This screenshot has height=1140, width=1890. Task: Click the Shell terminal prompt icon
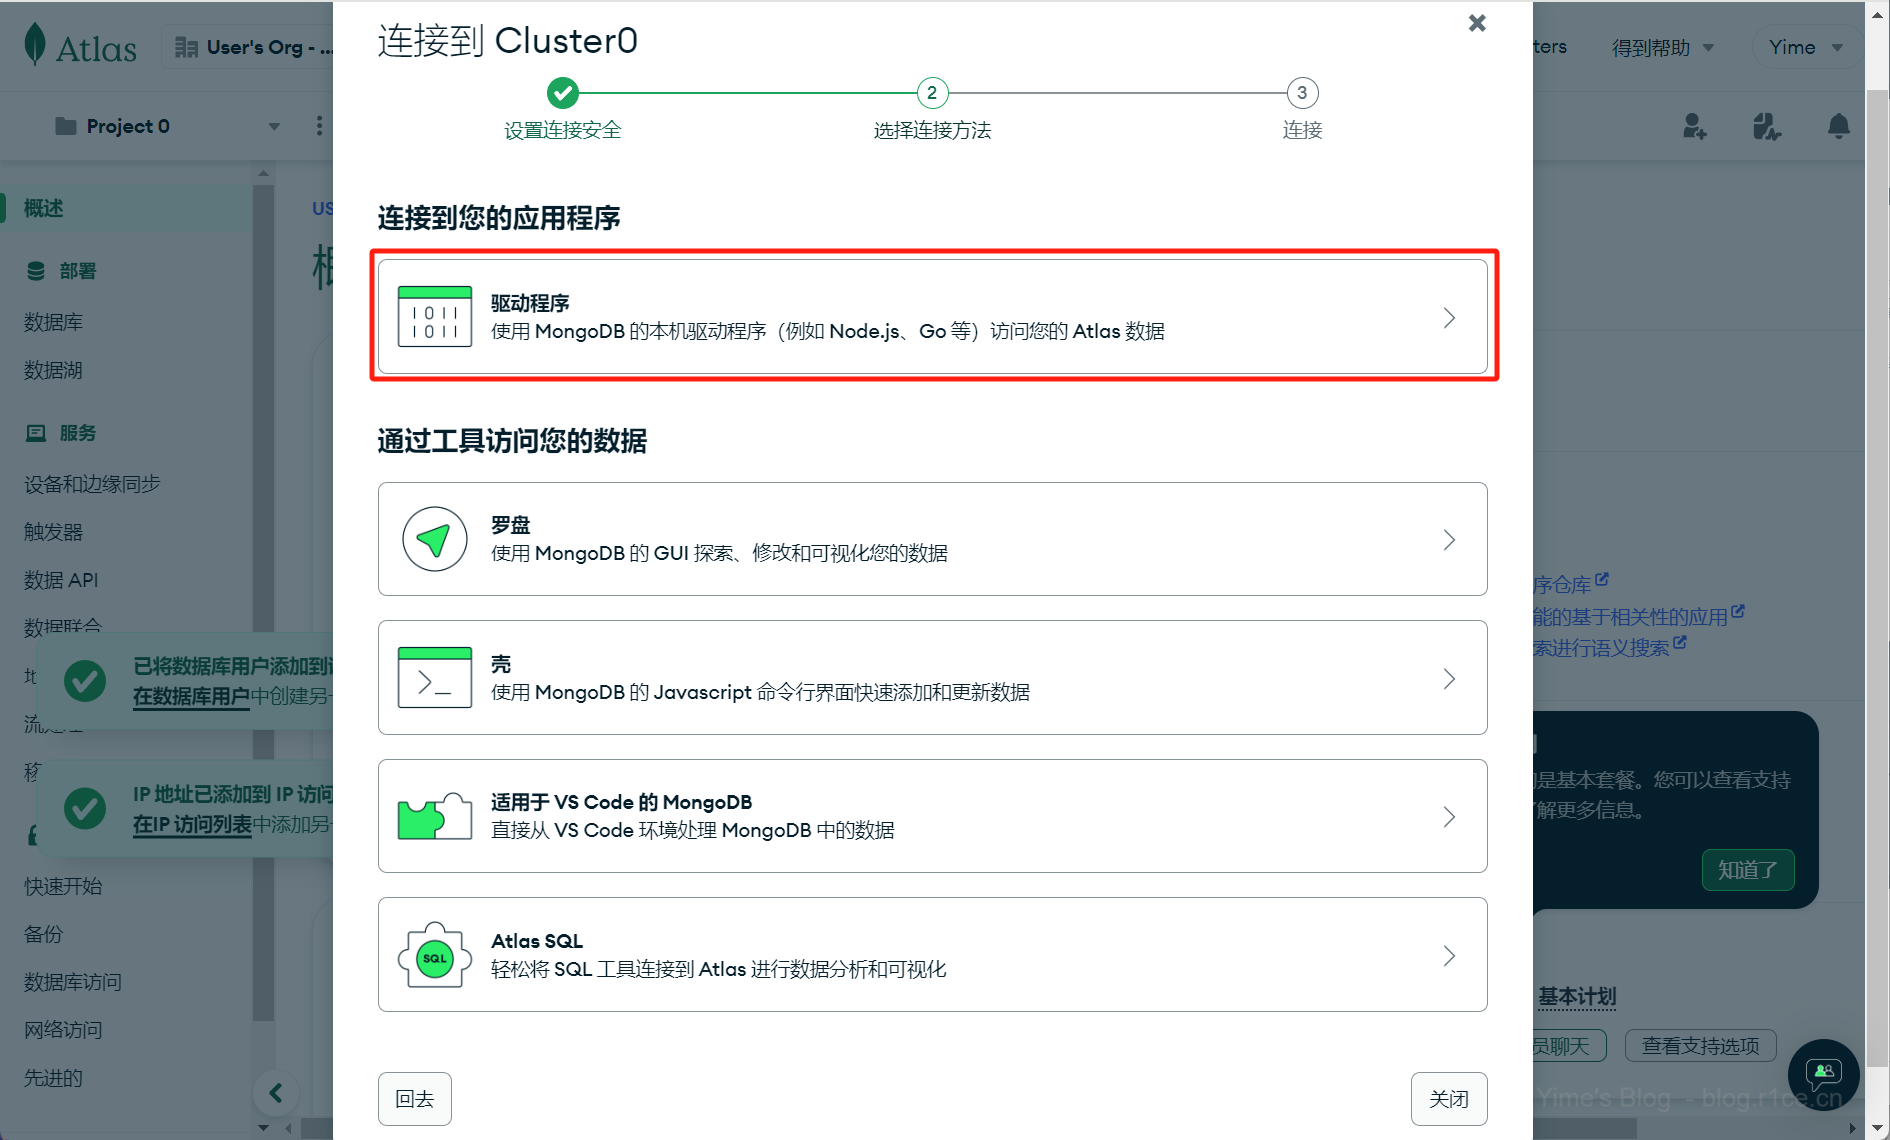(434, 678)
